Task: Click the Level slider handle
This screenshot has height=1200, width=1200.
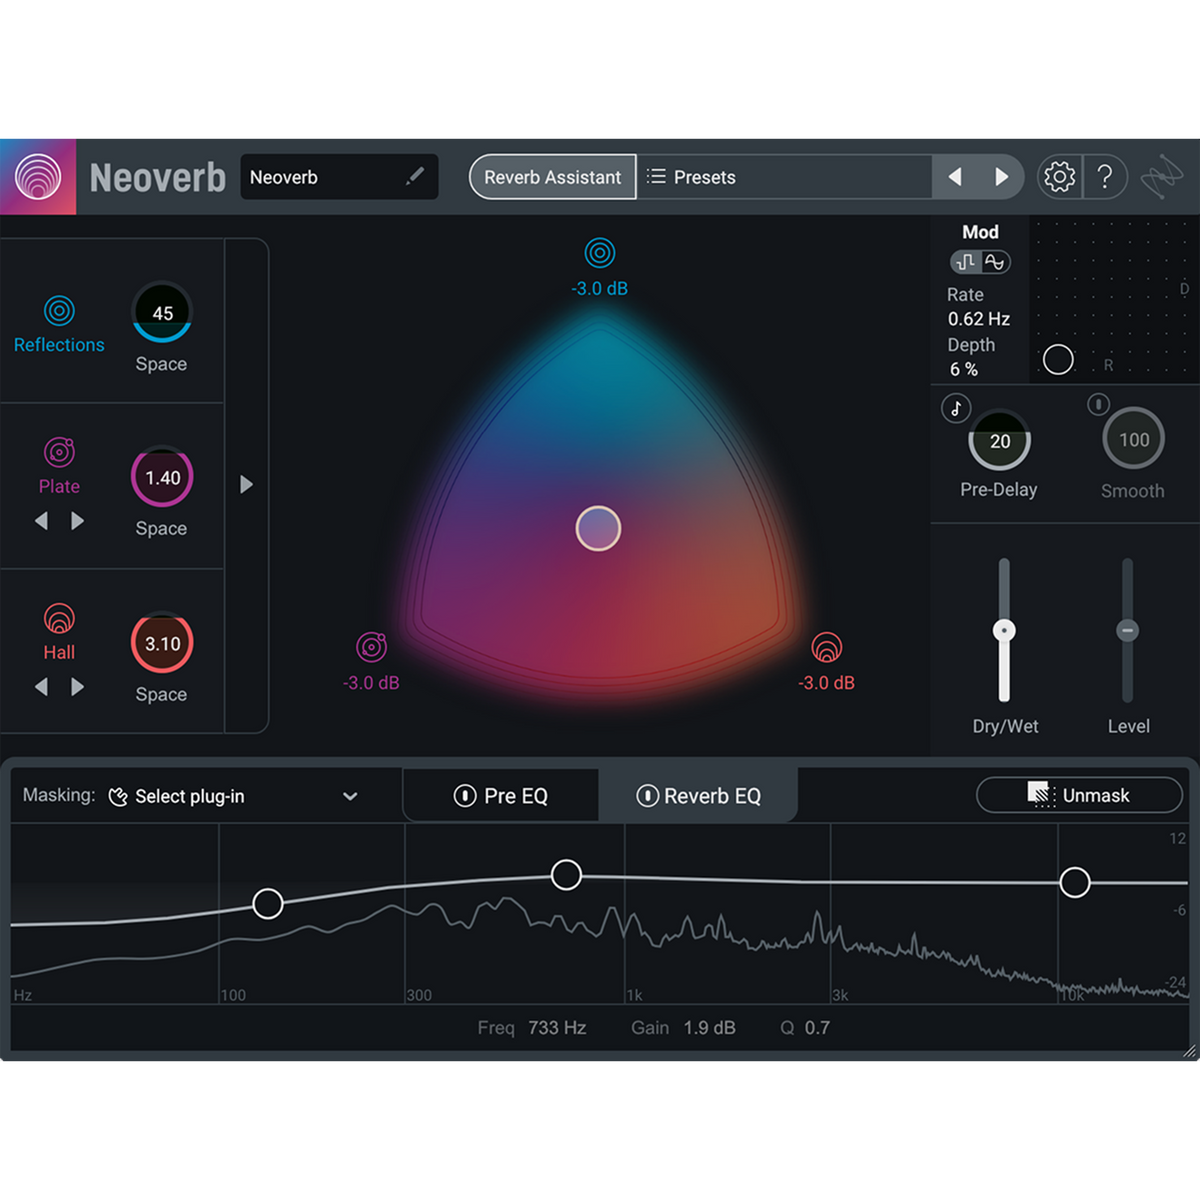Action: (1128, 630)
